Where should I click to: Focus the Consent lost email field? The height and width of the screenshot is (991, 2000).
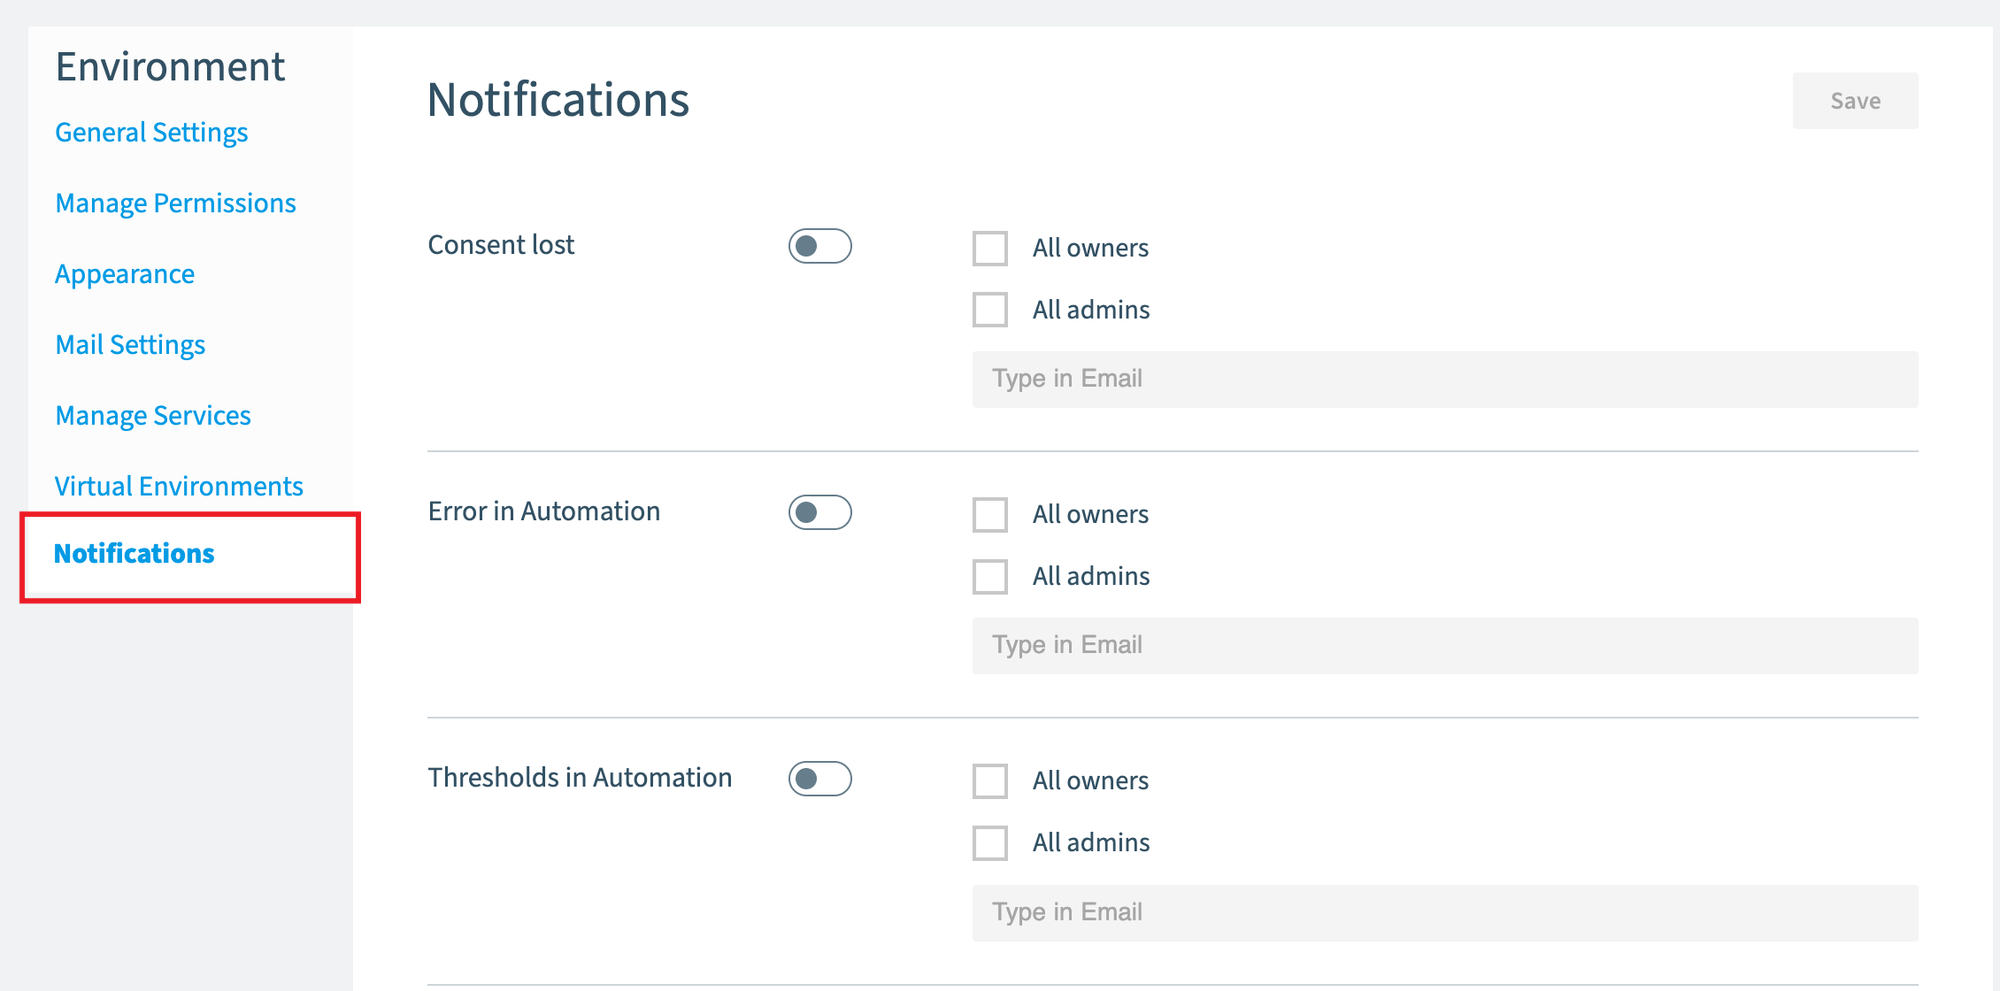pyautogui.click(x=1445, y=379)
